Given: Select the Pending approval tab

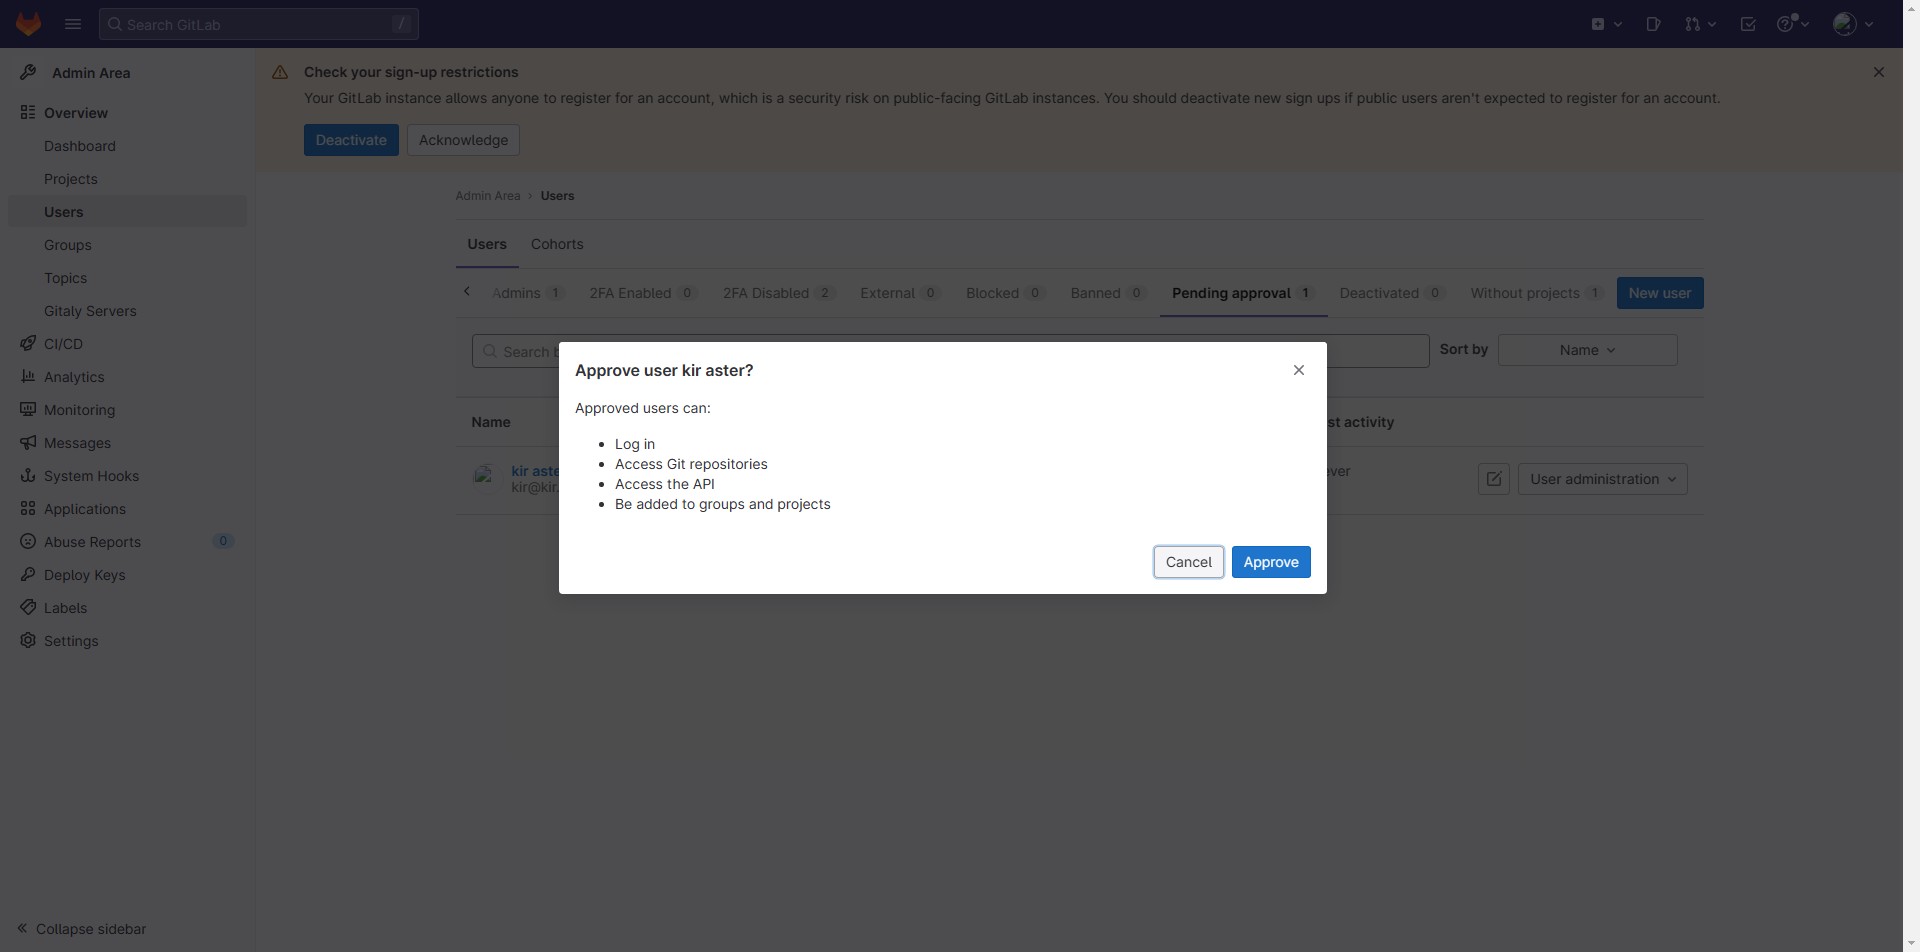Looking at the screenshot, I should [x=1243, y=293].
